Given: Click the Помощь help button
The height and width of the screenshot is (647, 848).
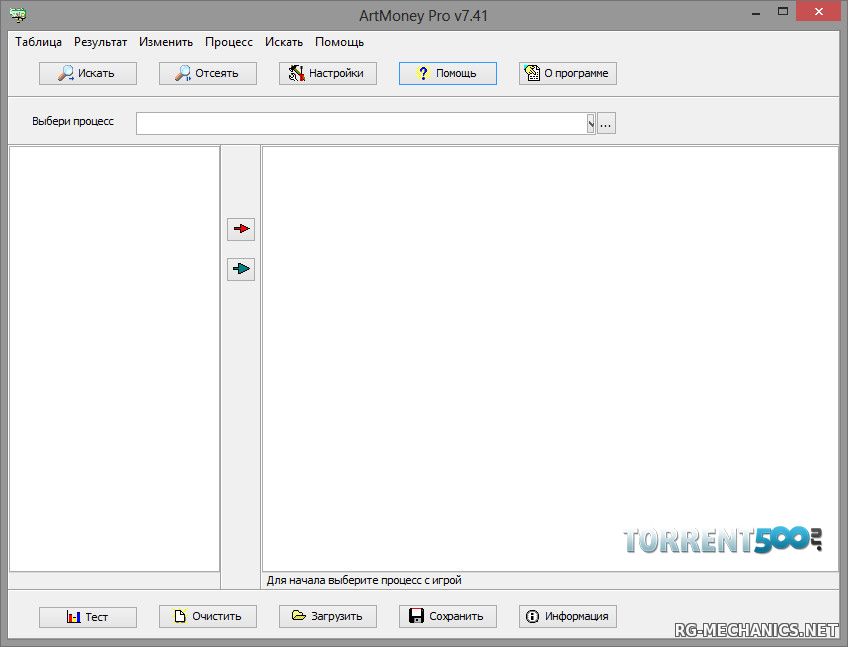Looking at the screenshot, I should tap(447, 73).
